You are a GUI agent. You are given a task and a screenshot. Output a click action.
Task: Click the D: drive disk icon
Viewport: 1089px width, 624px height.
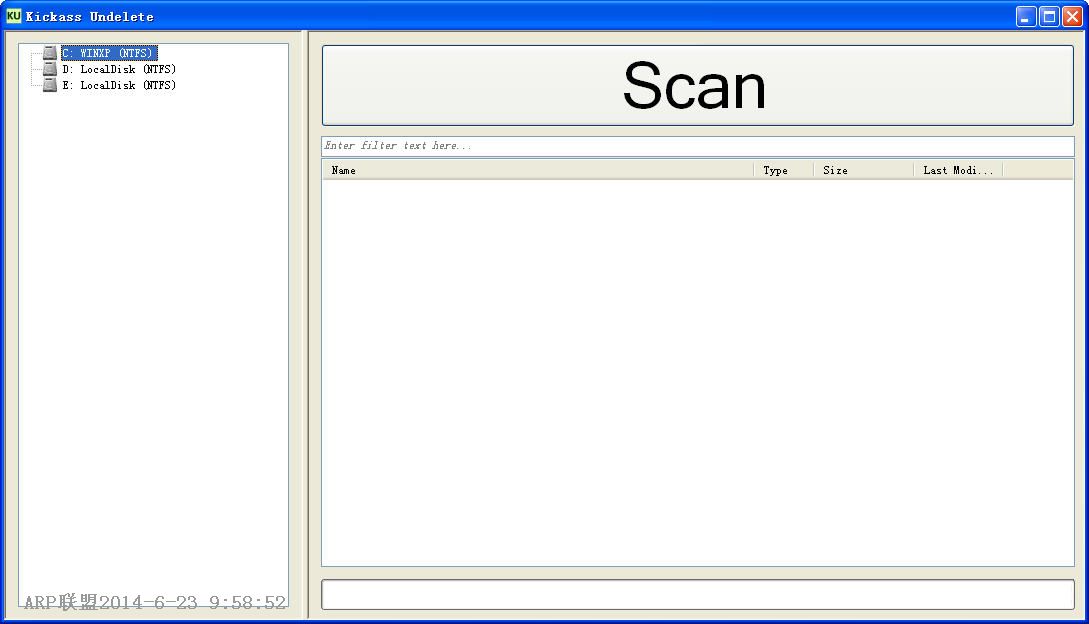(x=50, y=69)
